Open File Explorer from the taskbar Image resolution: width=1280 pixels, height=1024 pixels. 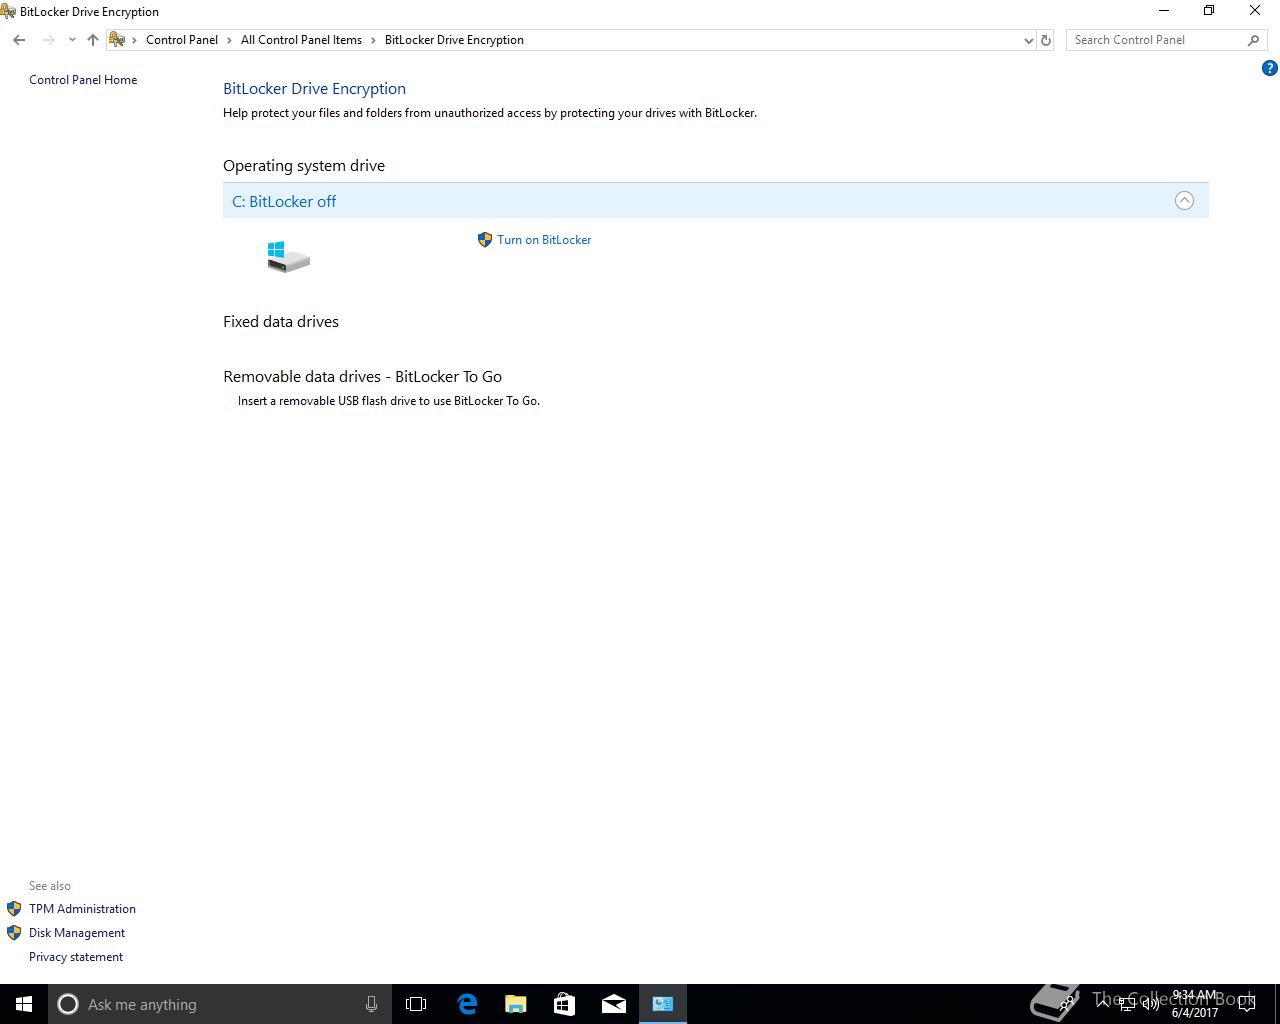tap(516, 1004)
